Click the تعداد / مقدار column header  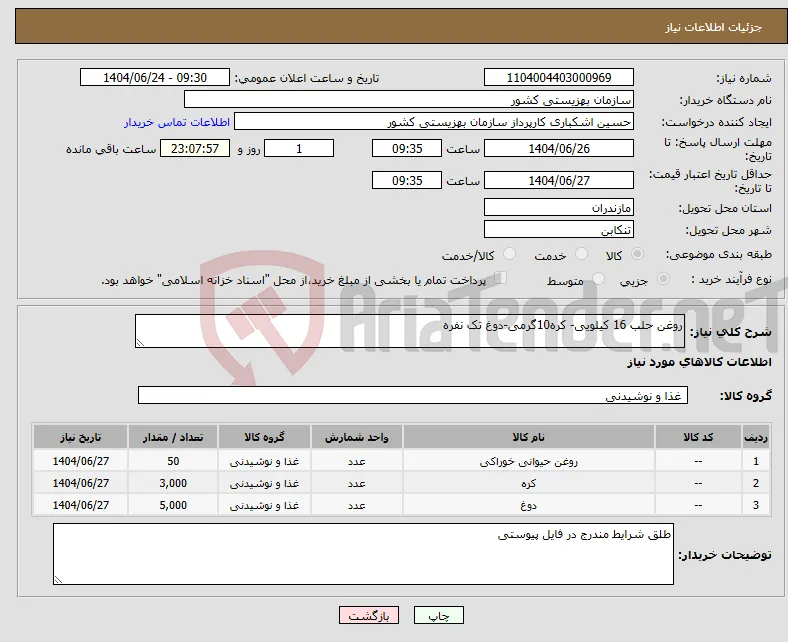[x=173, y=437]
